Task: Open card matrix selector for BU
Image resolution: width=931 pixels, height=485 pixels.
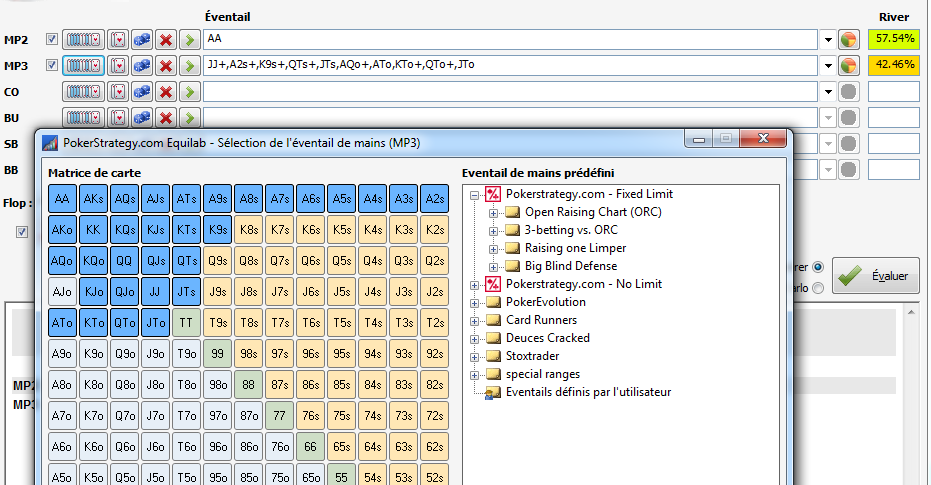Action: (x=83, y=118)
